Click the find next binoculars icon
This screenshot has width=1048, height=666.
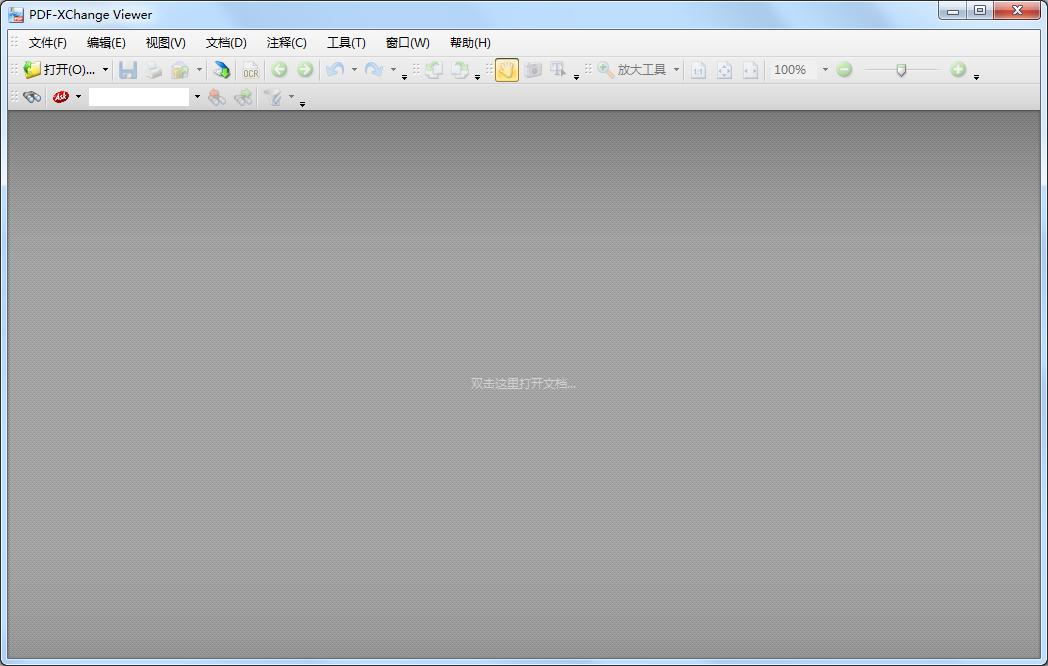243,97
